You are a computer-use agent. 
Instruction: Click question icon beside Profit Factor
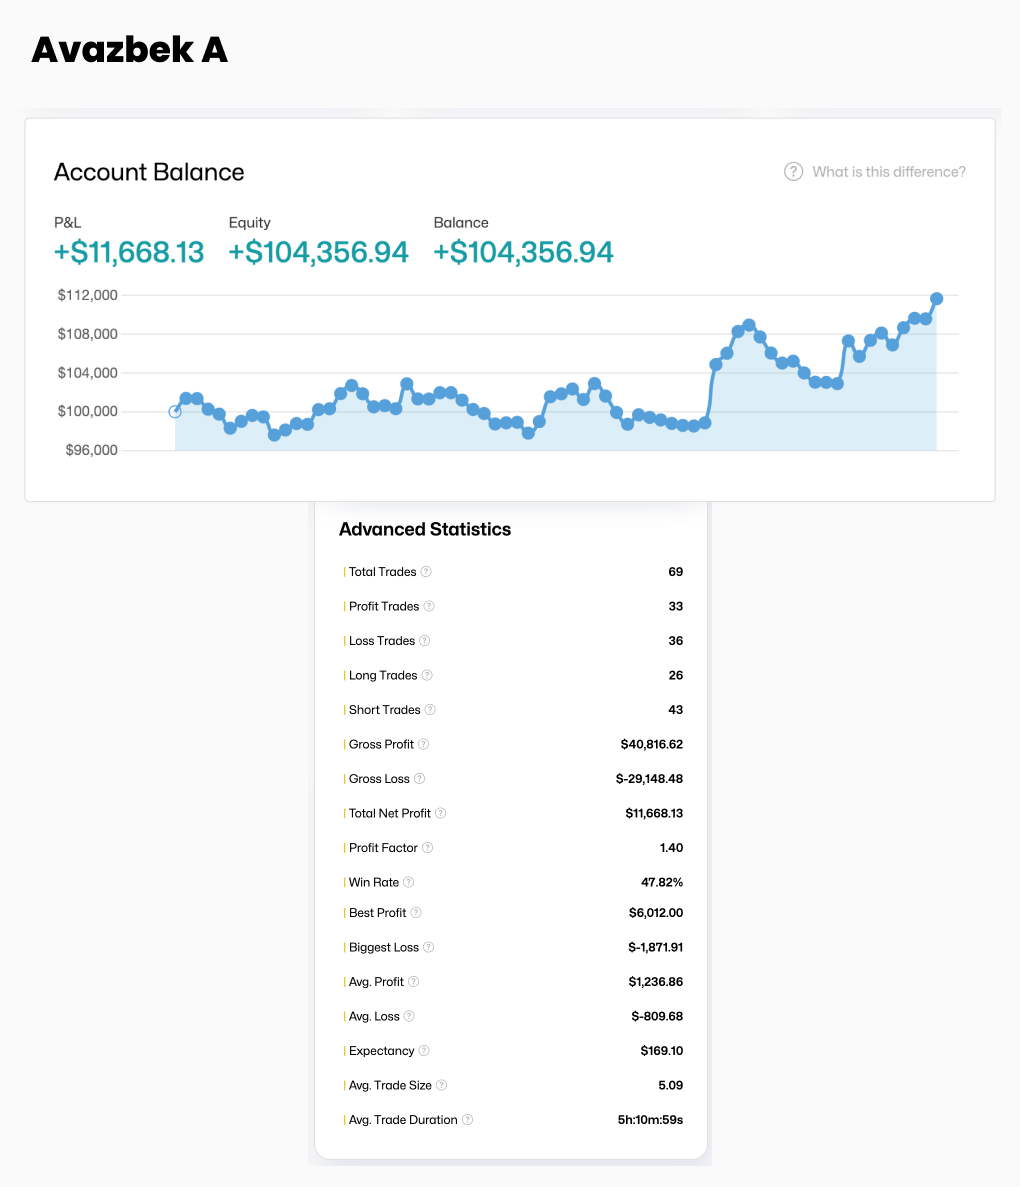[x=428, y=847]
